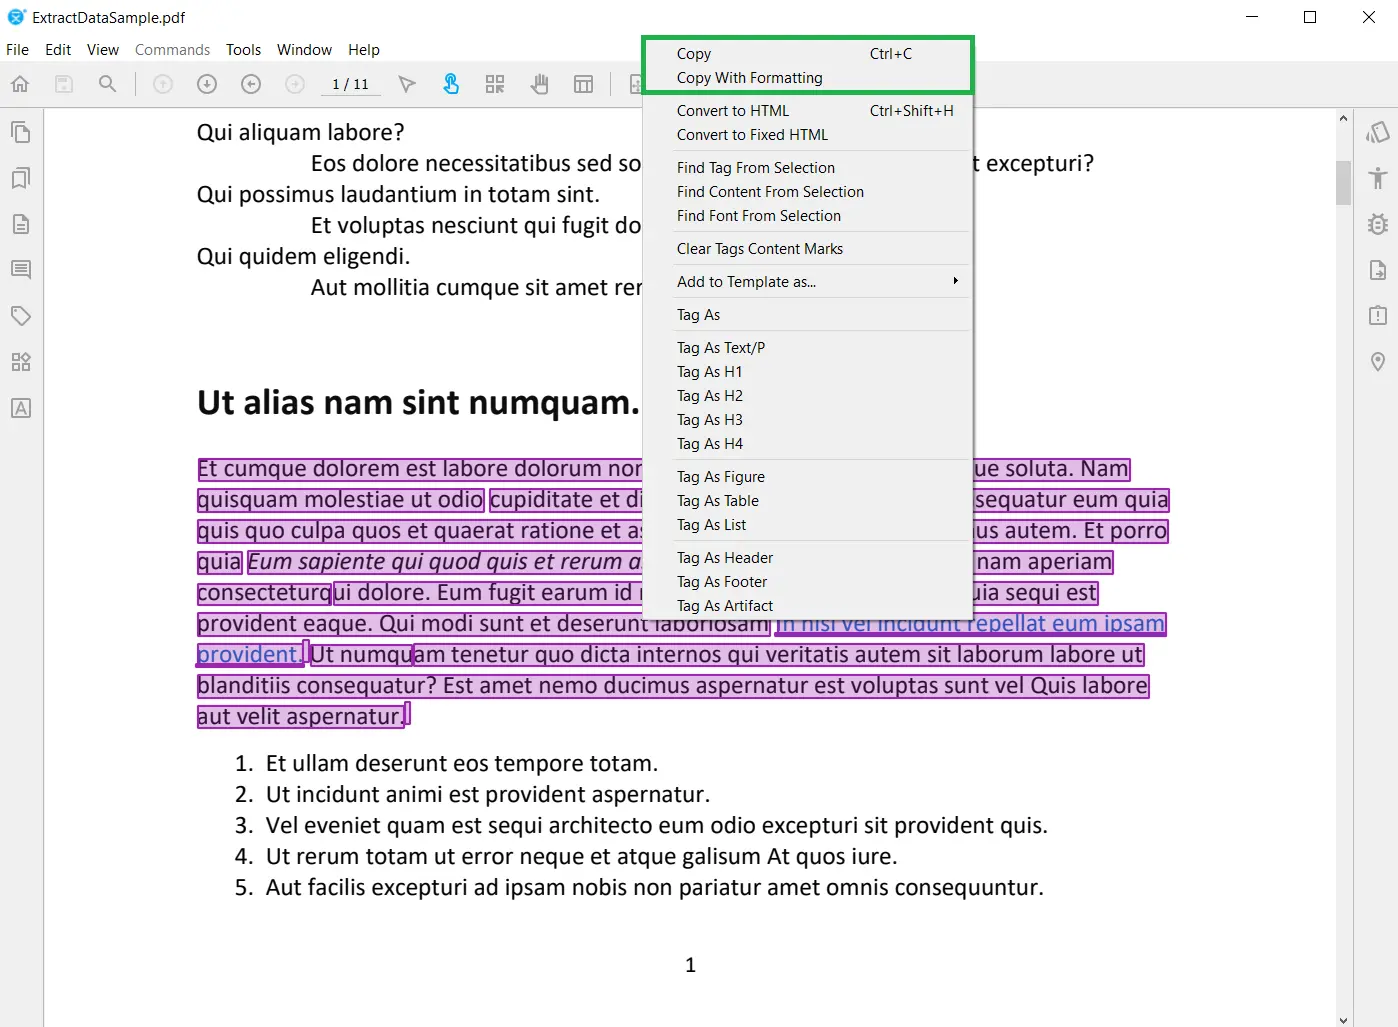
Task: Go to previous page up-arrow icon
Action: 163,84
